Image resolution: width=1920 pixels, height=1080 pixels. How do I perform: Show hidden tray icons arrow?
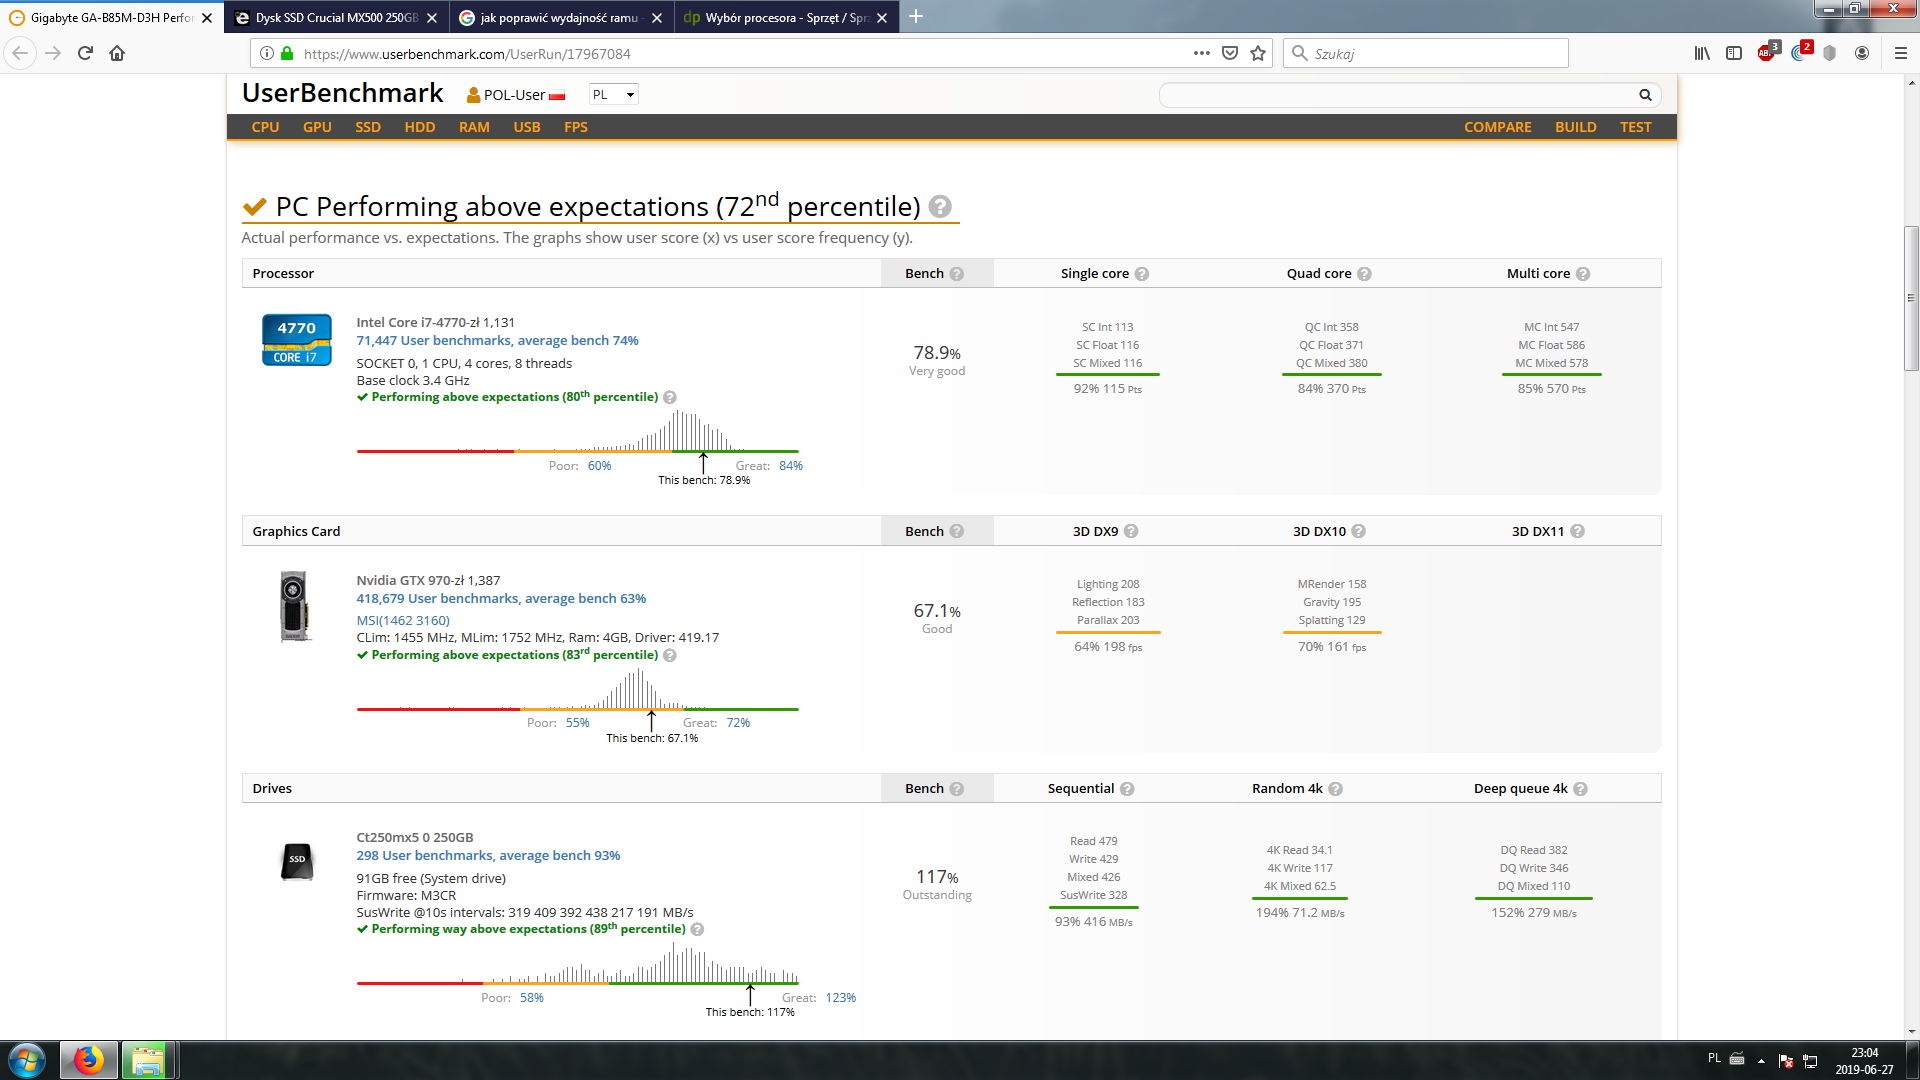click(1761, 1061)
